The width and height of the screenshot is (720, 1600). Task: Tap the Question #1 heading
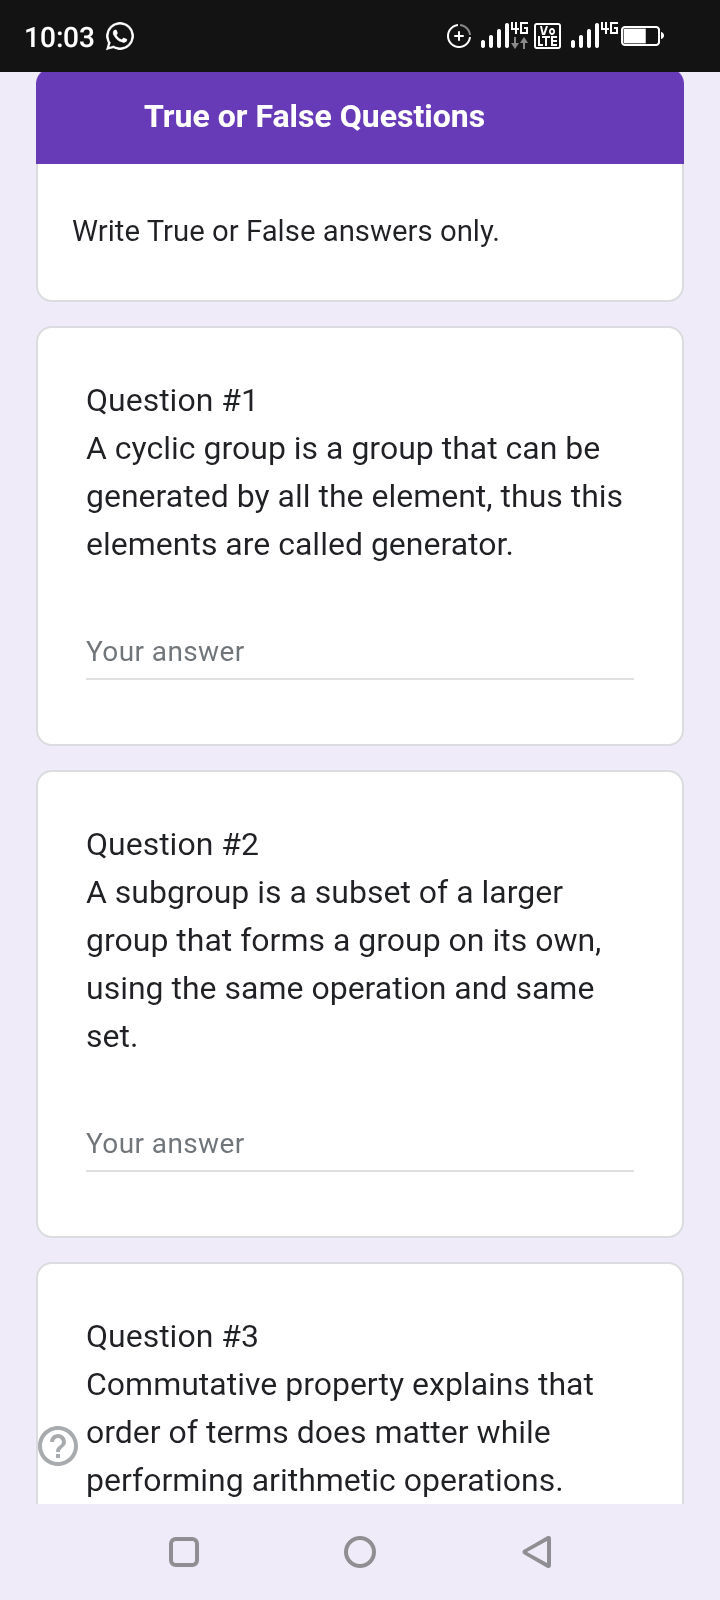click(x=172, y=400)
